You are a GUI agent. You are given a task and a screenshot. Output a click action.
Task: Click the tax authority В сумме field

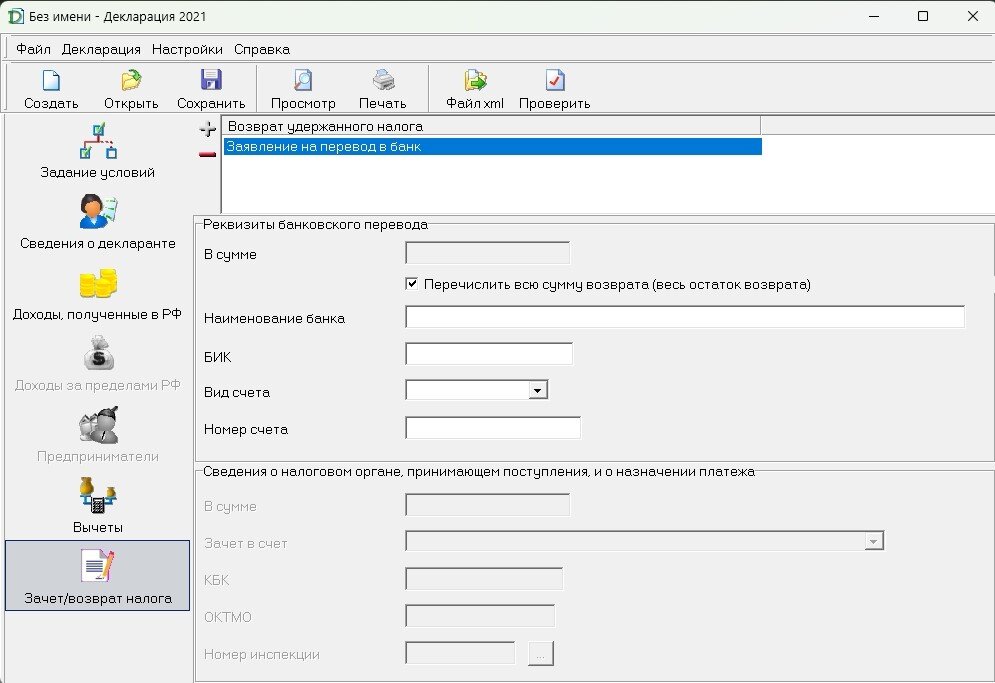(487, 505)
